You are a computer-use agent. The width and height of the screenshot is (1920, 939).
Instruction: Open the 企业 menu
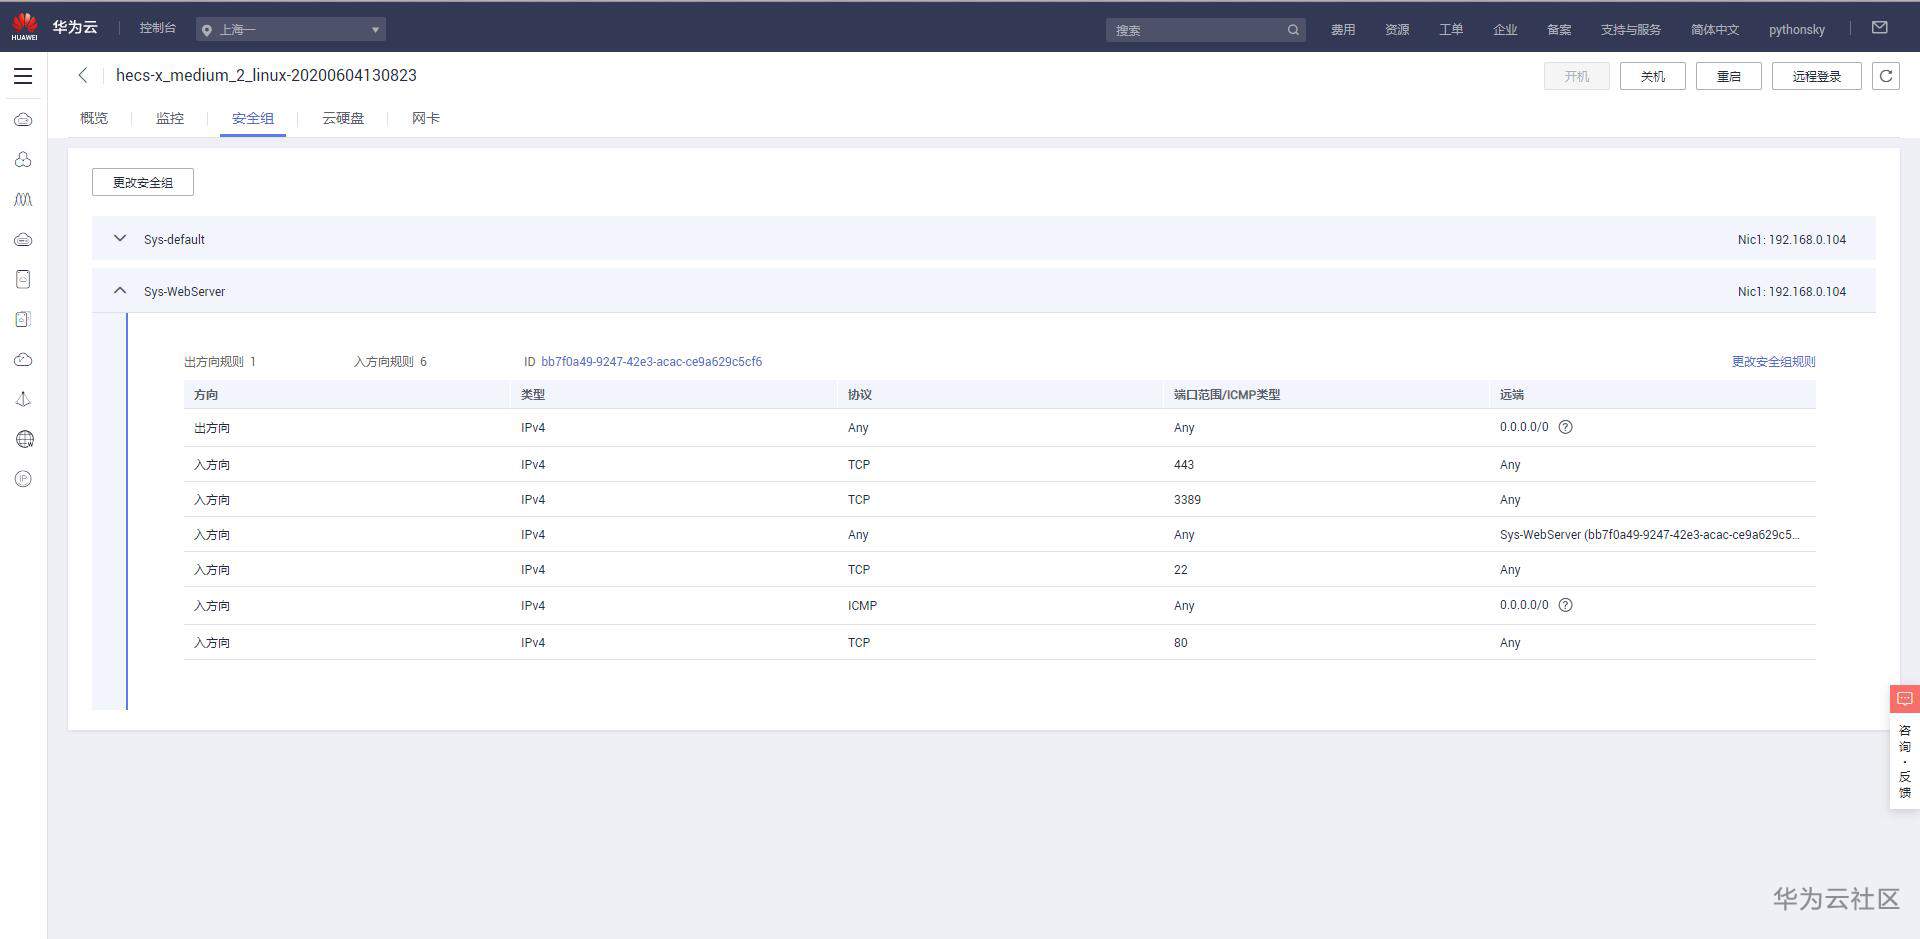pyautogui.click(x=1505, y=30)
